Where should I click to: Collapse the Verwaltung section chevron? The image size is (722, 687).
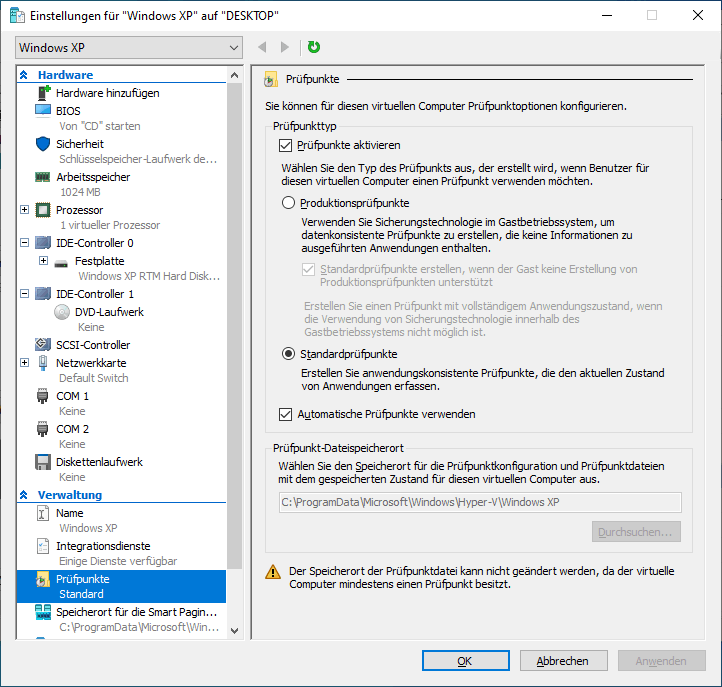(24, 495)
